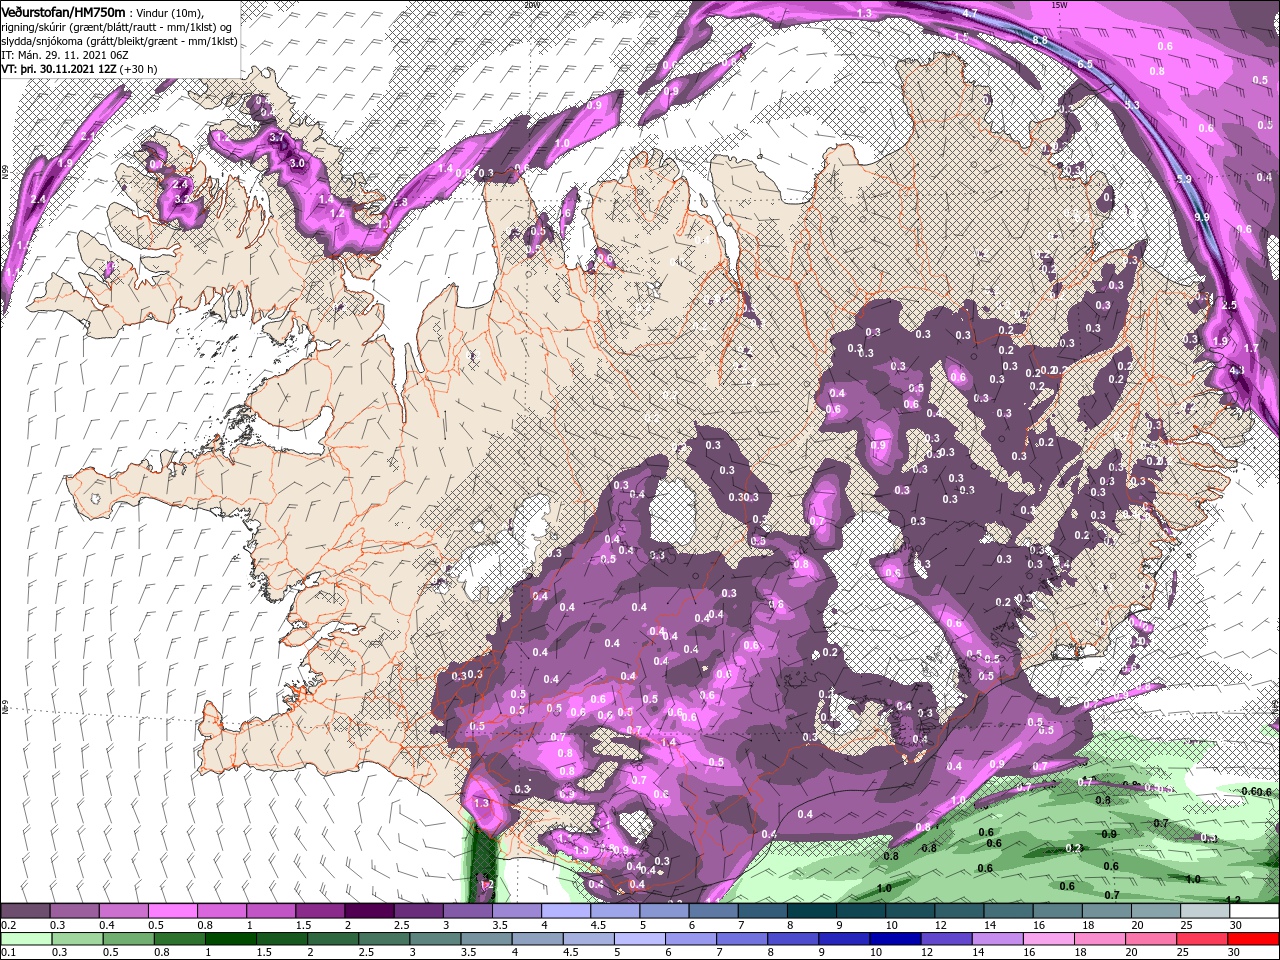1280x960 pixels.
Task: Pick the pale lavender 4 swatch in snow legend
Action: coord(566,911)
